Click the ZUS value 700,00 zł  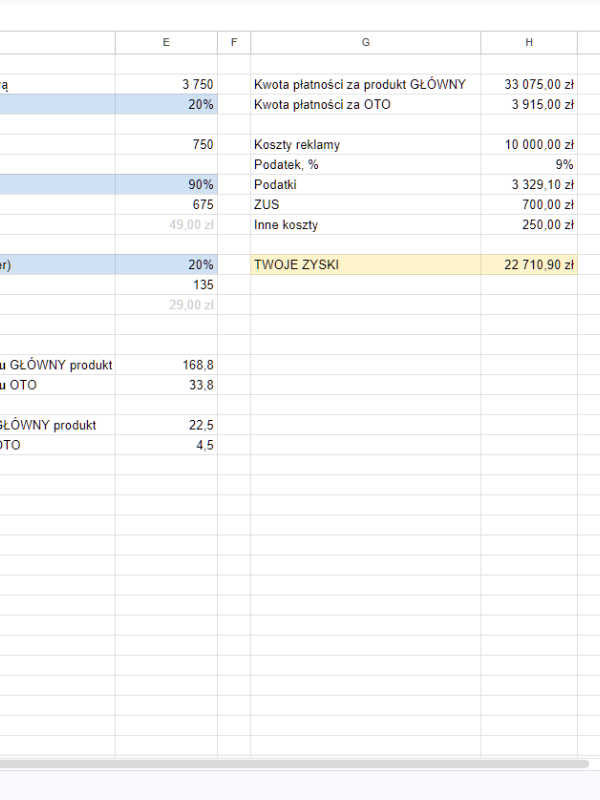pos(528,205)
